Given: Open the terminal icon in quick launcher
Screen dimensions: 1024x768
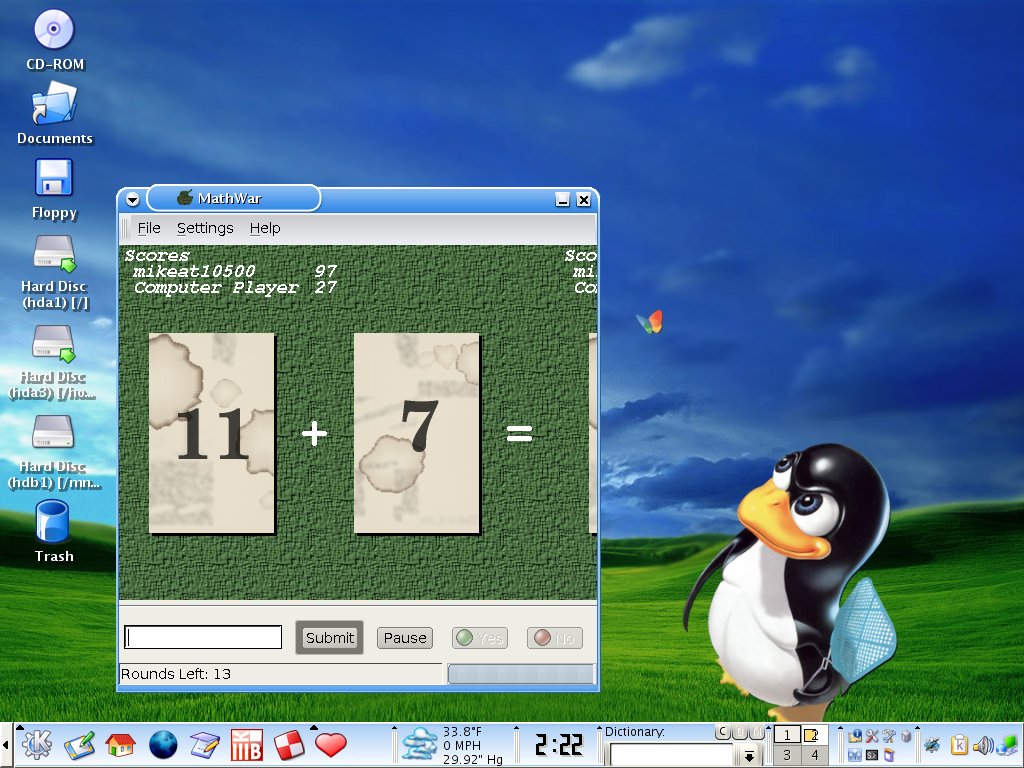Looking at the screenshot, I should [x=872, y=756].
